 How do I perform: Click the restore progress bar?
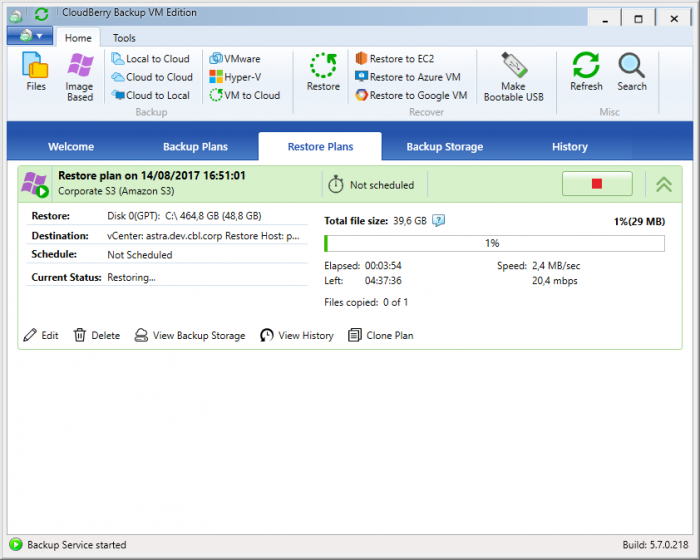(x=494, y=243)
